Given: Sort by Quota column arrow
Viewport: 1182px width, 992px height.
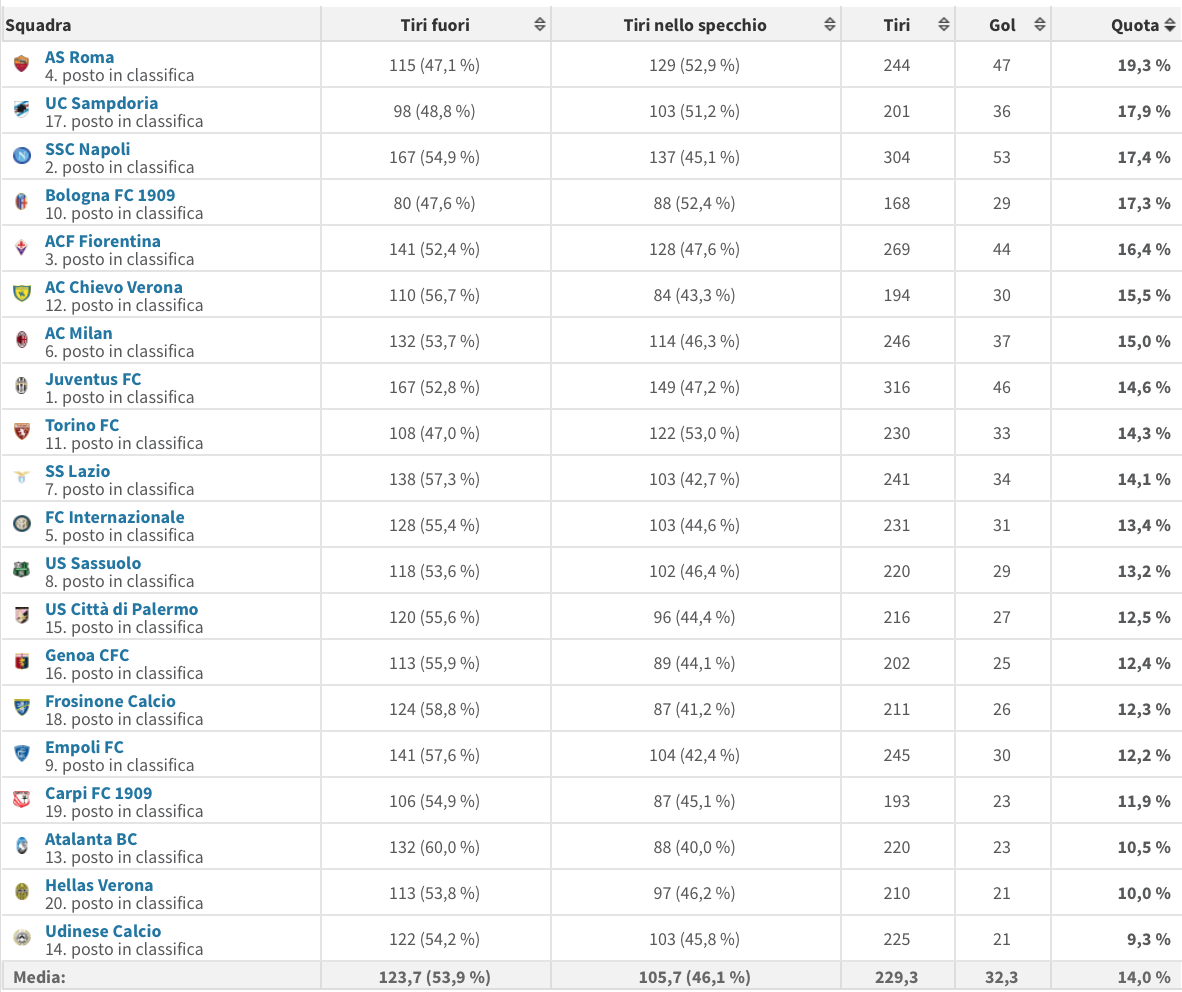Looking at the screenshot, I should [1170, 25].
